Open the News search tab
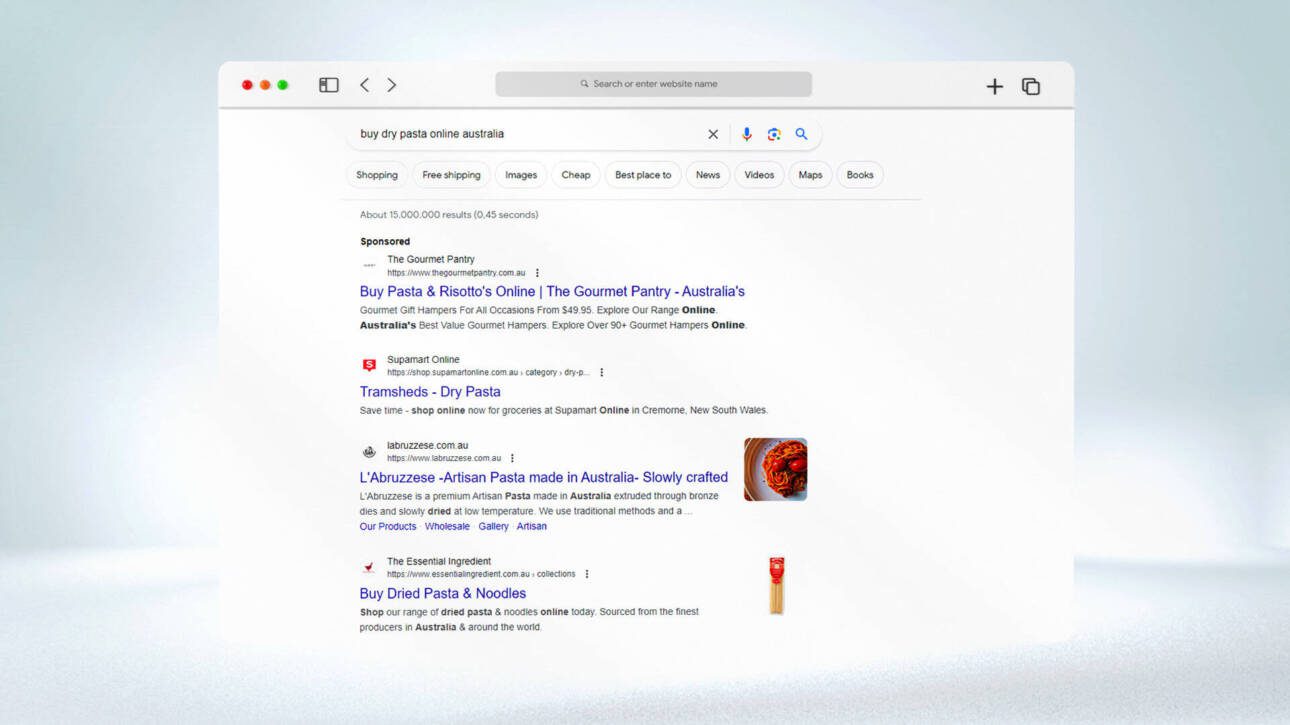This screenshot has width=1290, height=725. tap(707, 174)
